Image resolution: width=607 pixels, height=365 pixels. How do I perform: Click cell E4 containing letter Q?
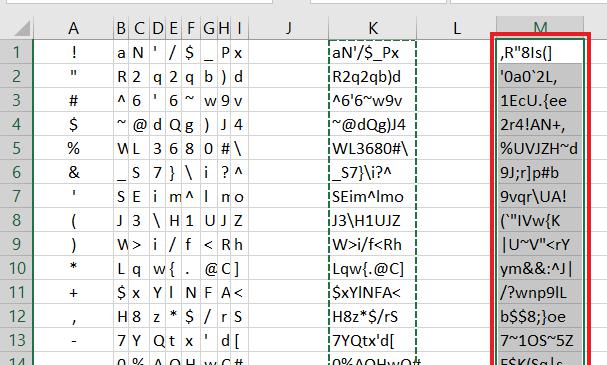point(173,124)
